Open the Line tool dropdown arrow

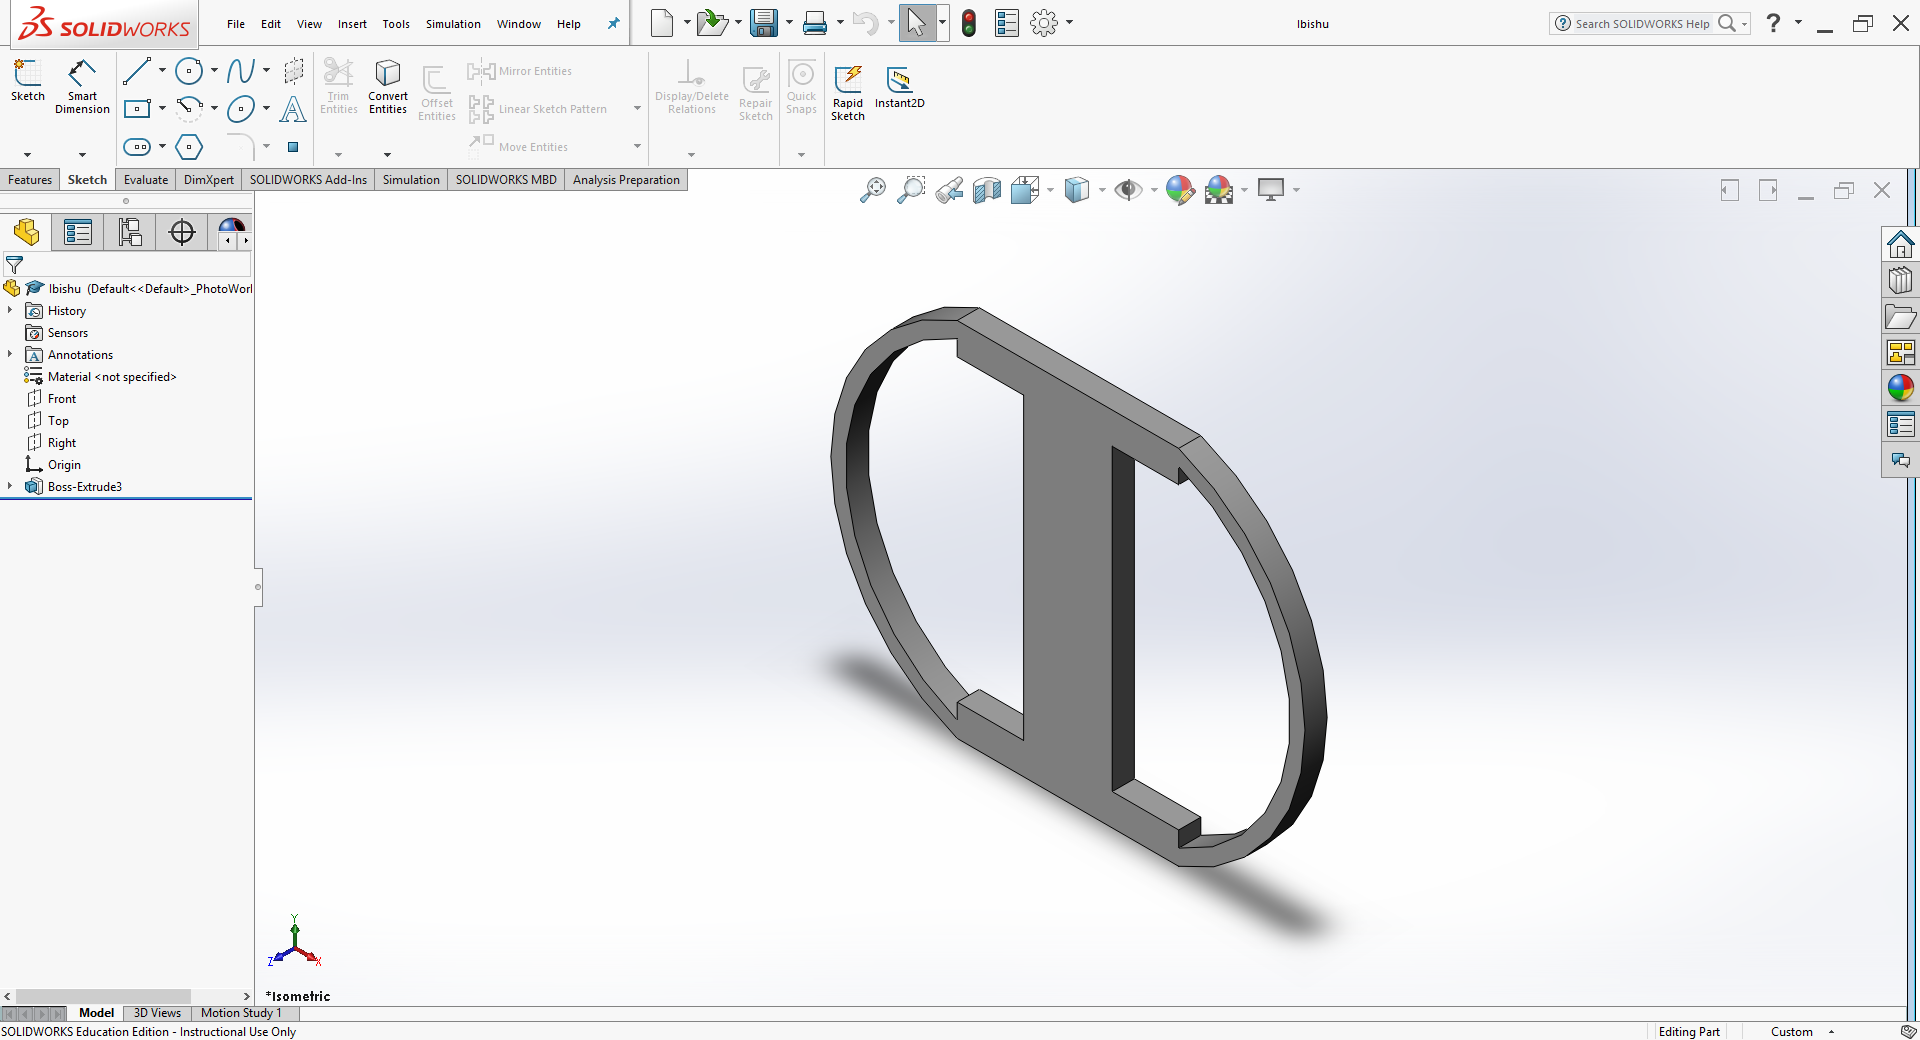pyautogui.click(x=162, y=71)
